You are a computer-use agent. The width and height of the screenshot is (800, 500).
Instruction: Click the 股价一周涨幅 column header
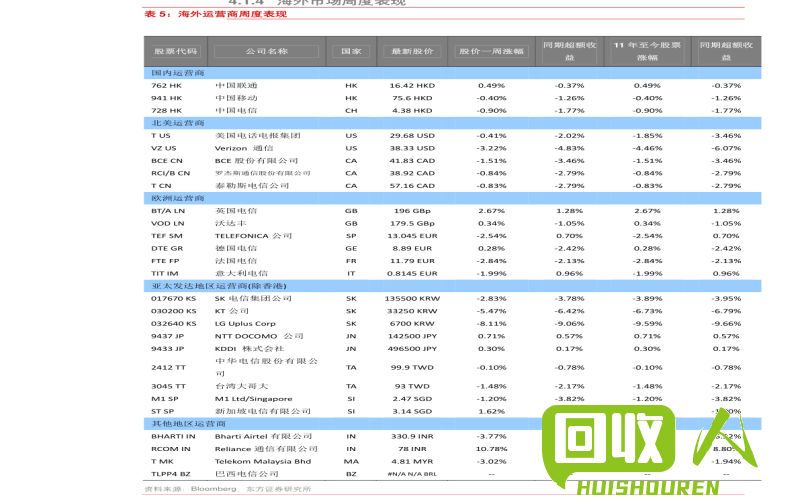click(491, 52)
